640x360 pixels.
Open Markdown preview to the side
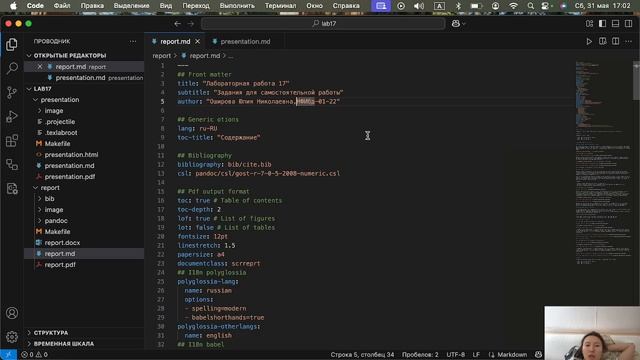pyautogui.click(x=602, y=41)
